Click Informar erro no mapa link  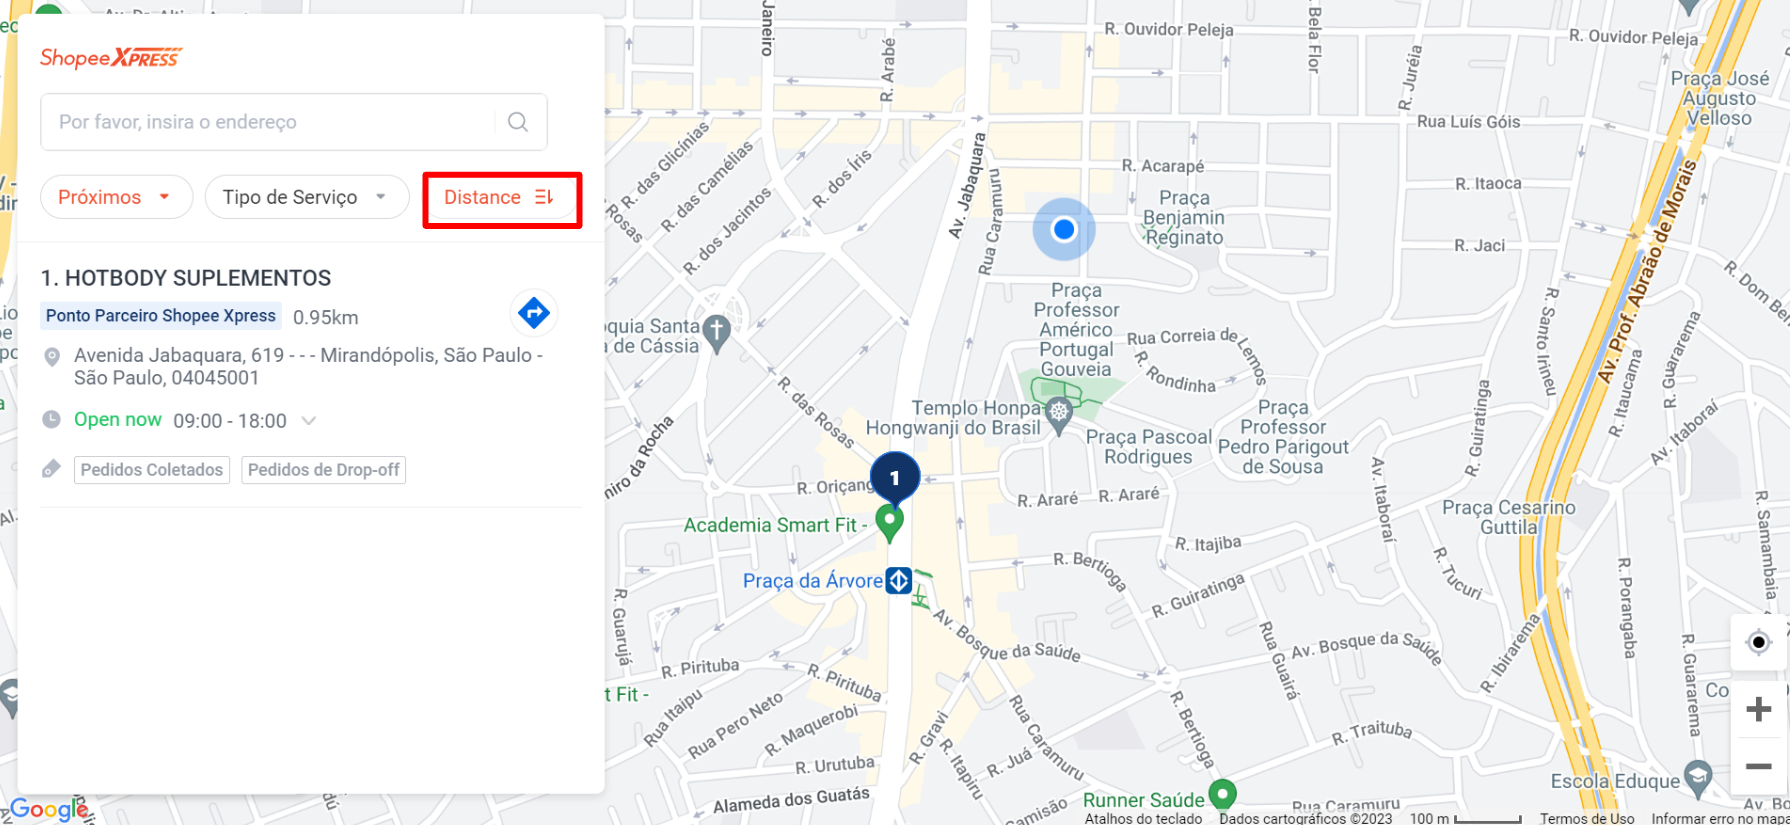click(x=1720, y=818)
